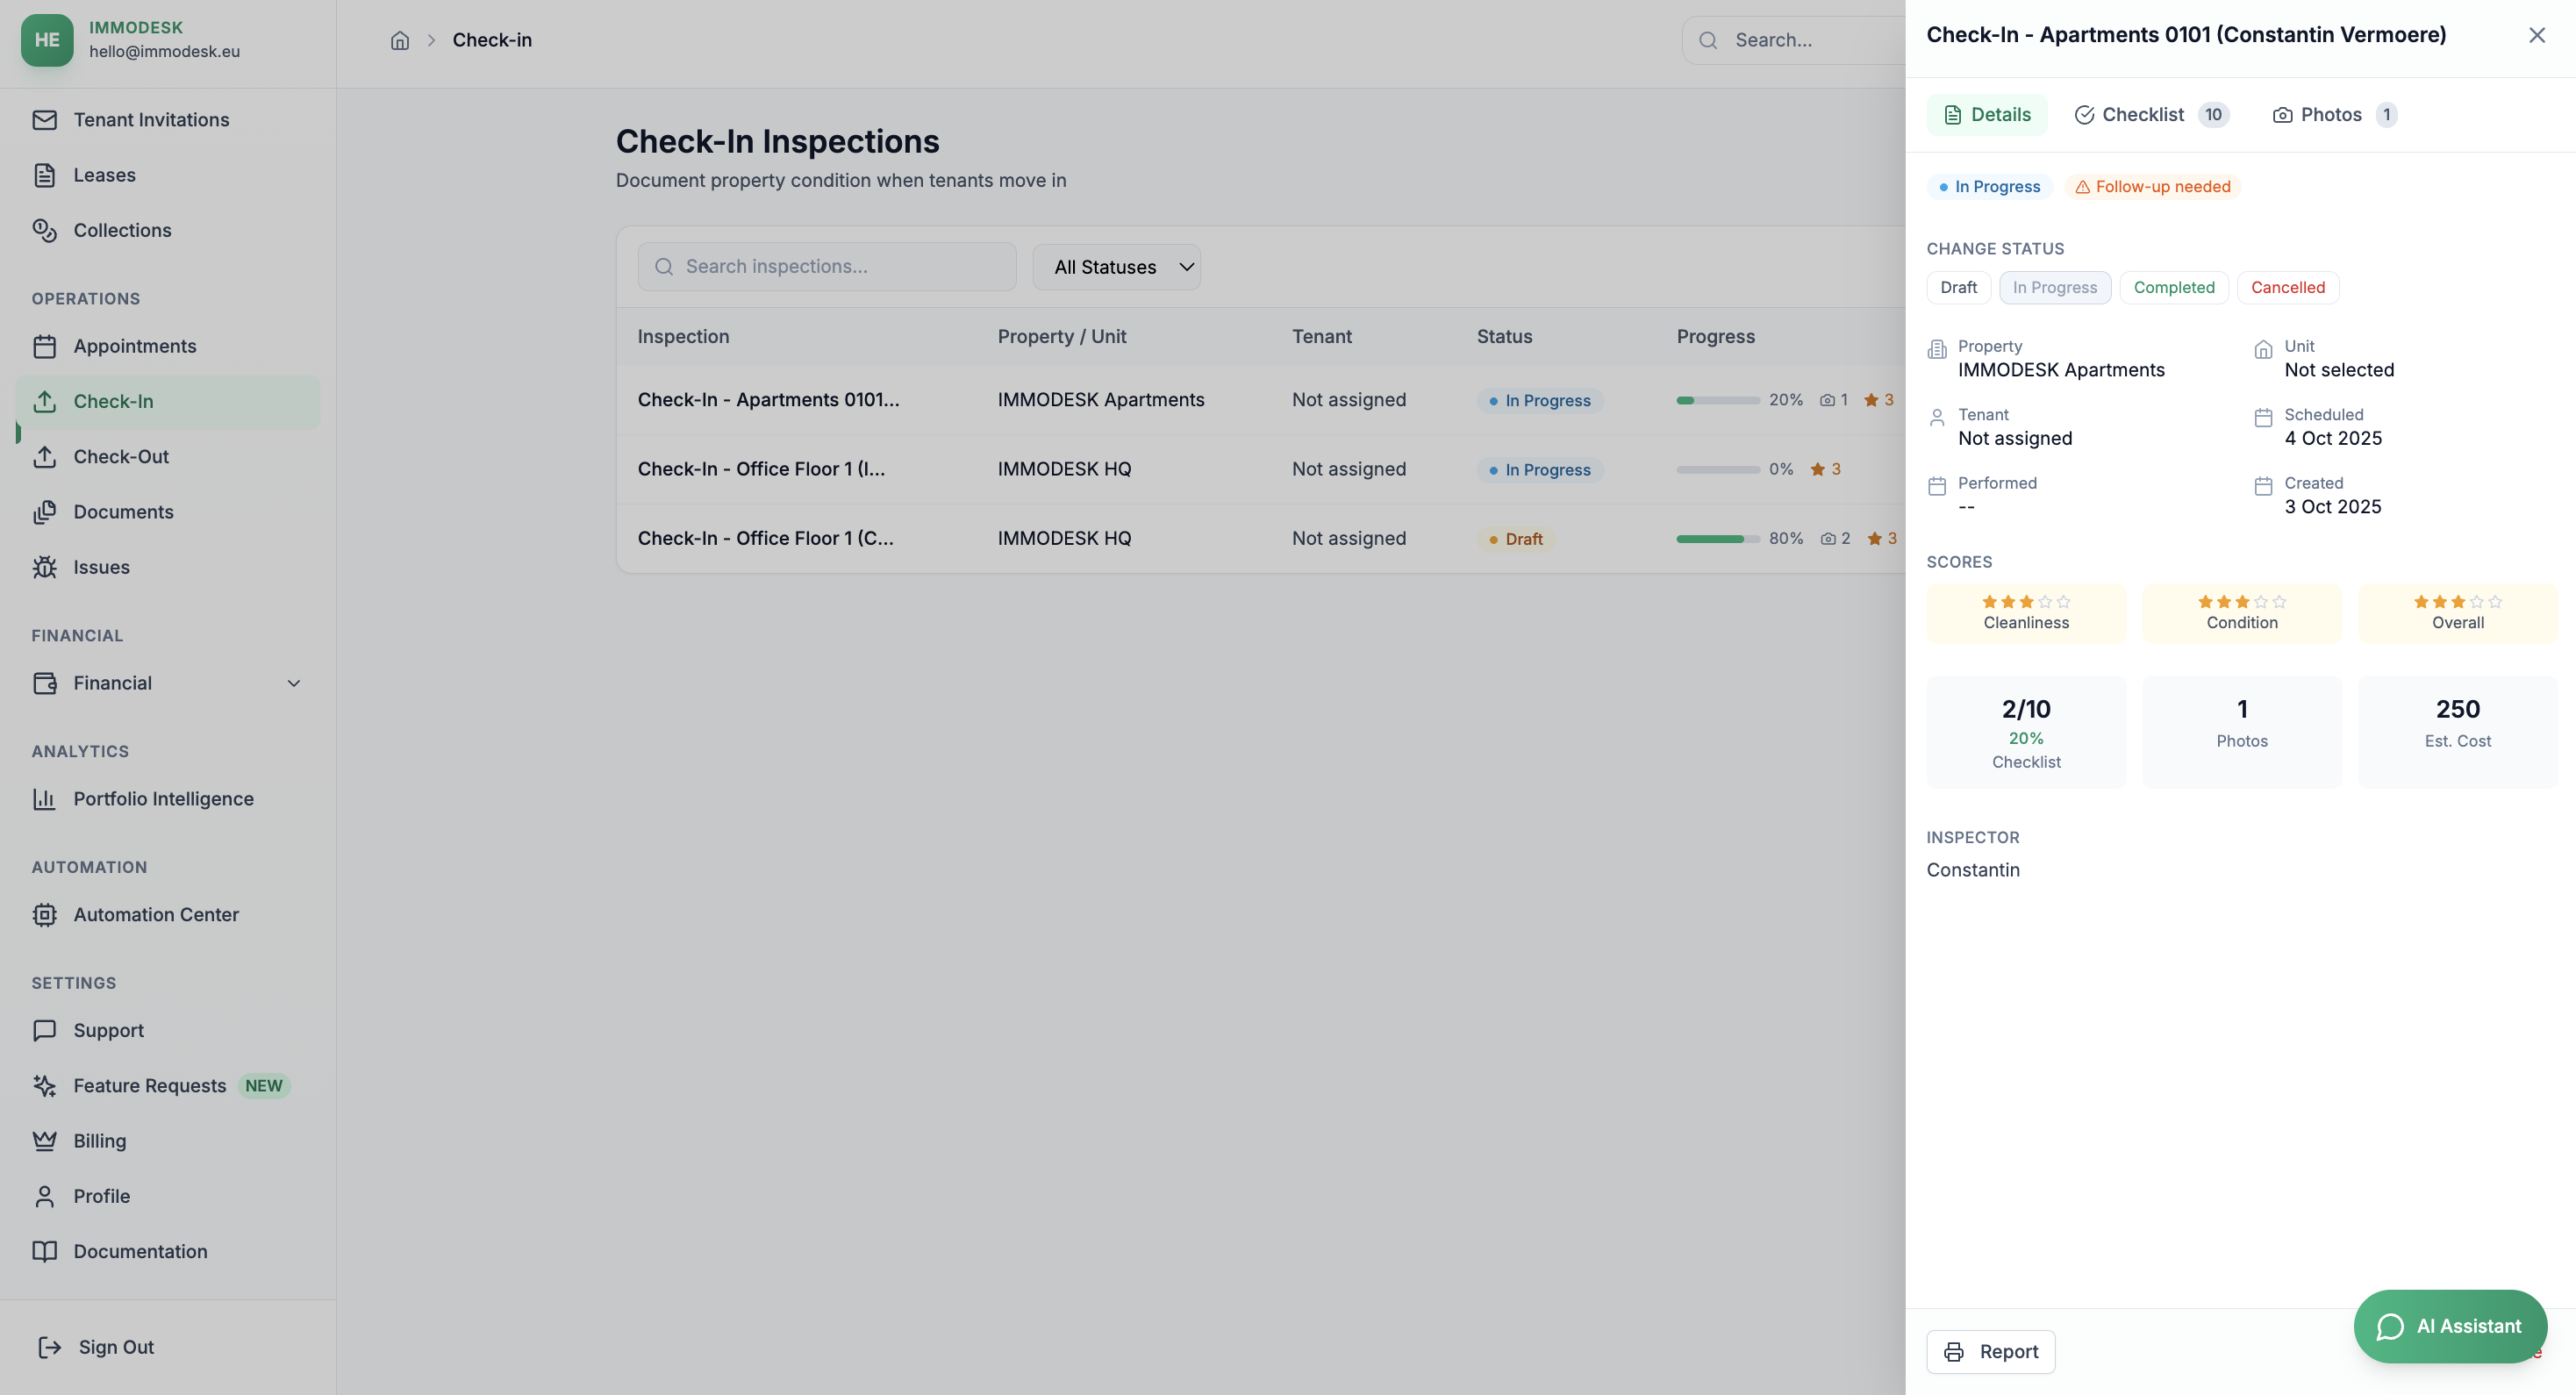Open the Check-In section in the sidebar
Viewport: 2576px width, 1395px height.
113,401
